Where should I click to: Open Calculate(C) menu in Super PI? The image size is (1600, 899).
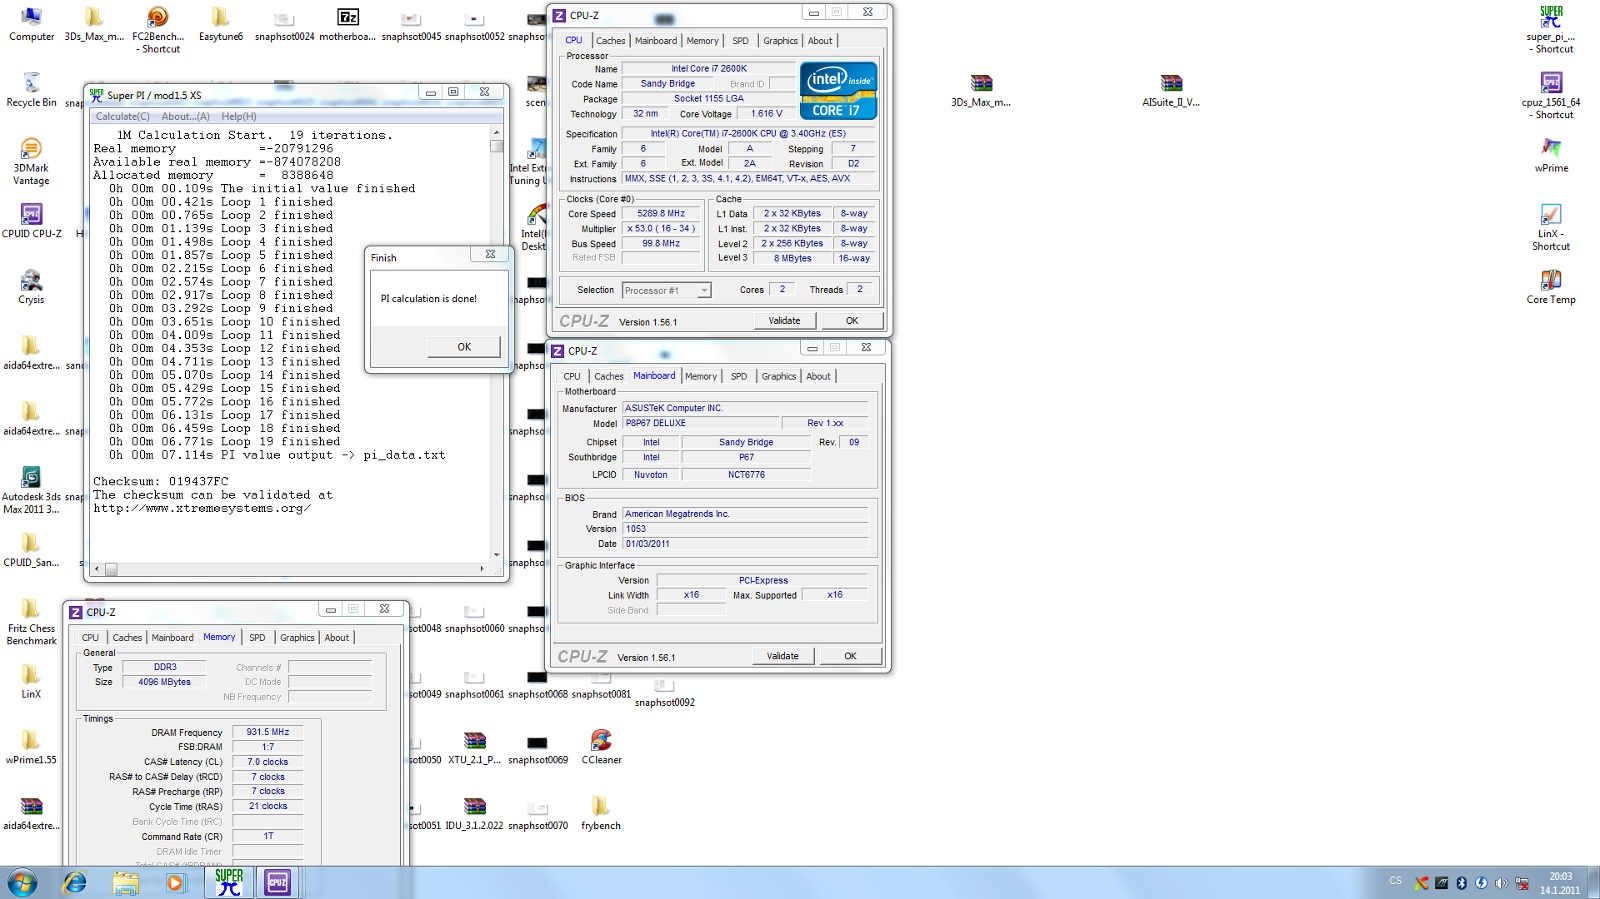(123, 116)
